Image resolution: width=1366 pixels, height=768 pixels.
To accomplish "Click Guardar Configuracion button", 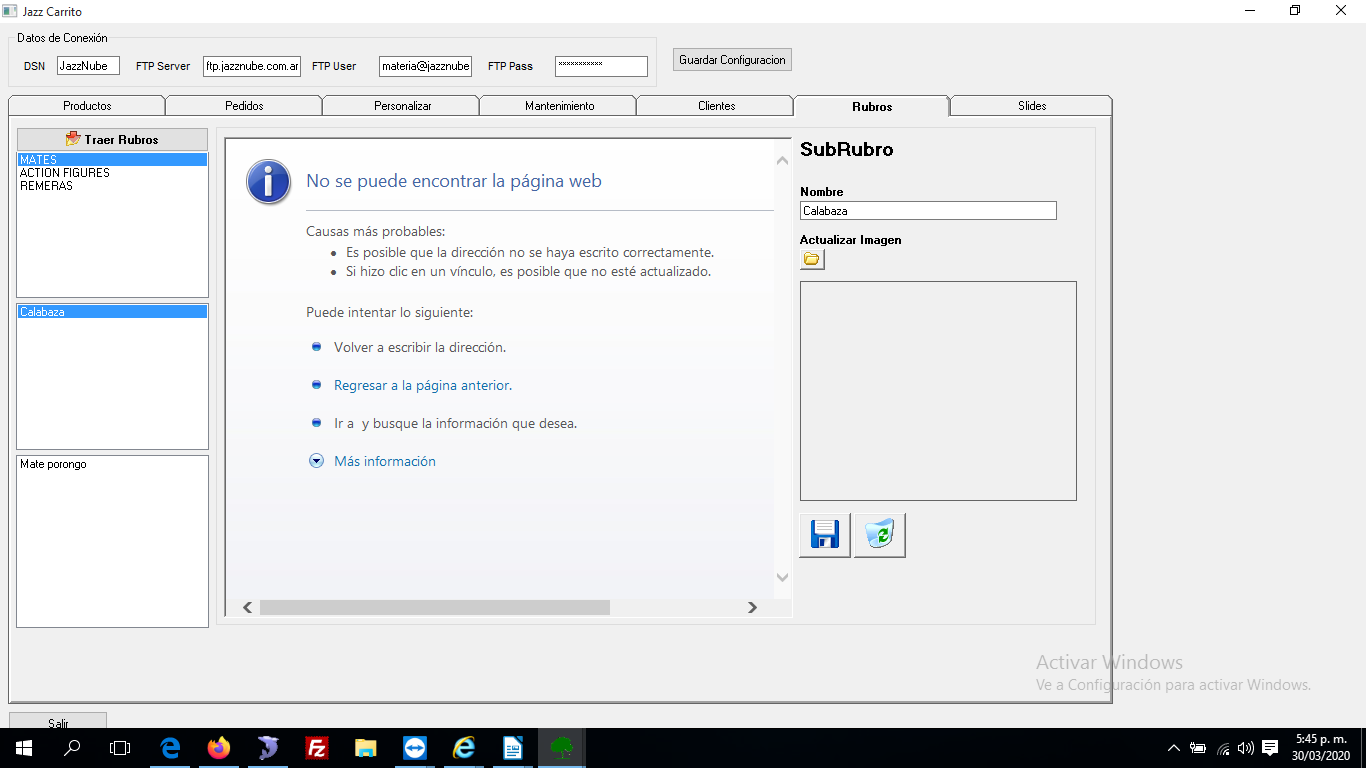I will (x=733, y=60).
